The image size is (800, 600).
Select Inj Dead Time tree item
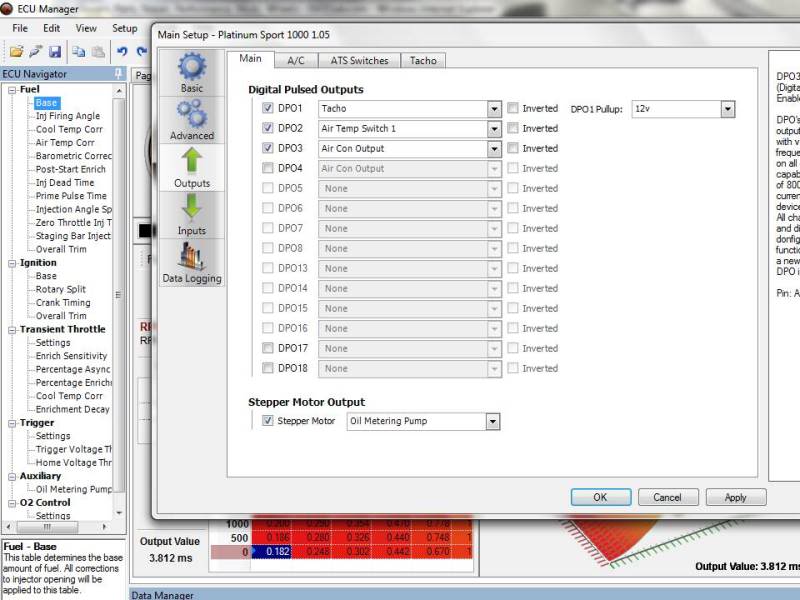[x=65, y=183]
